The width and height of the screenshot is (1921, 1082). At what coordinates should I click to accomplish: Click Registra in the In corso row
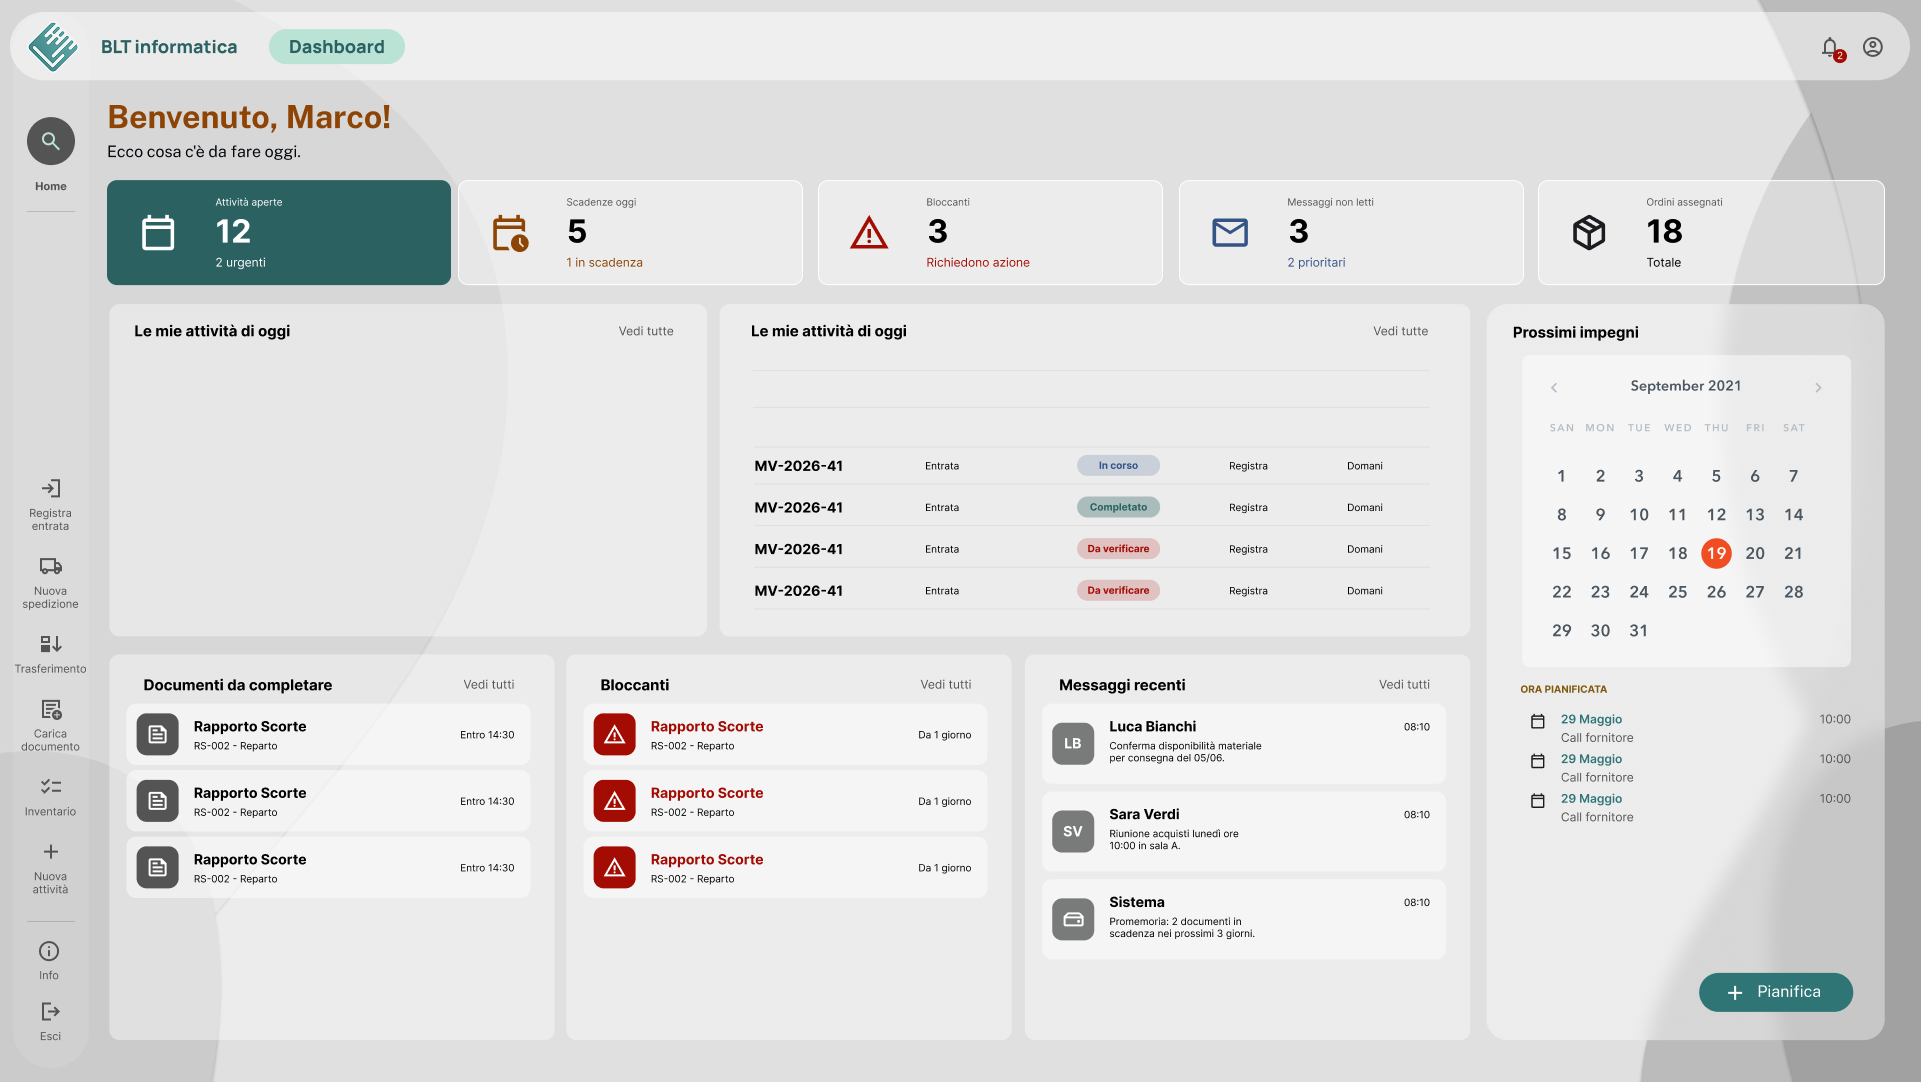[1248, 466]
